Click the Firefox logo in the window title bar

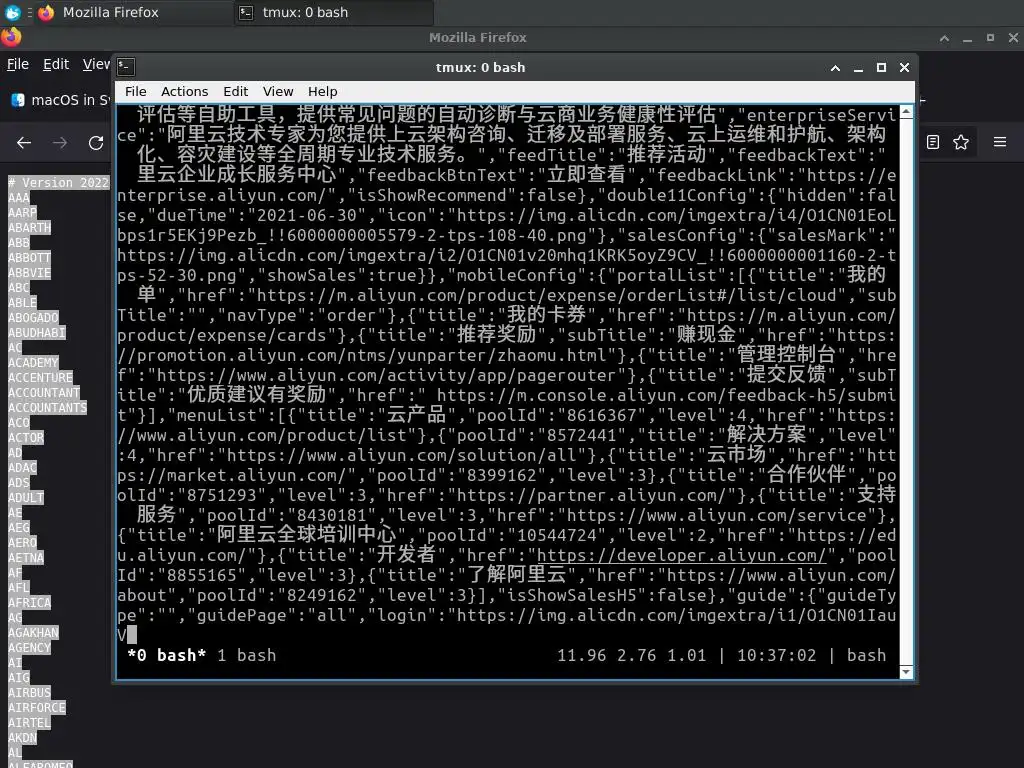11,37
